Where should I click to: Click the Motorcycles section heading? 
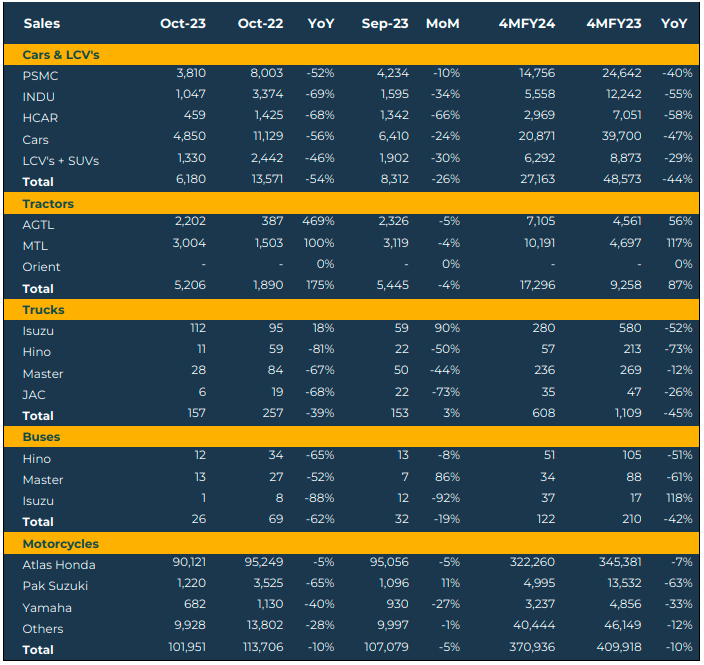61,544
